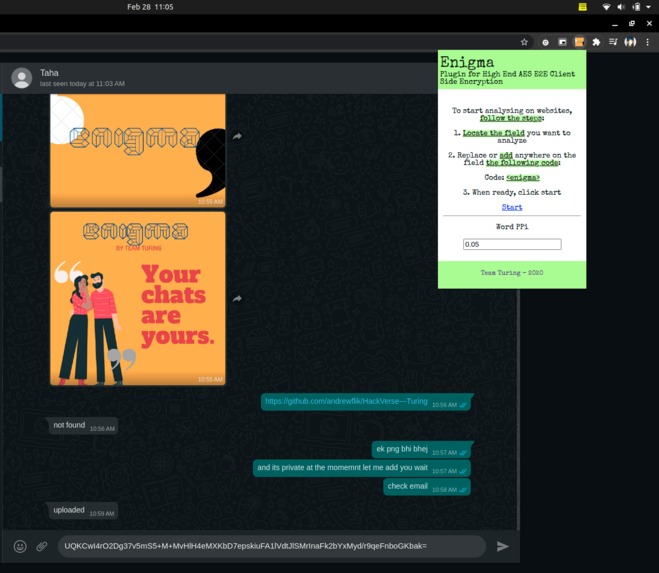Click the 'check email' message
This screenshot has height=573, width=659.
[x=427, y=487]
